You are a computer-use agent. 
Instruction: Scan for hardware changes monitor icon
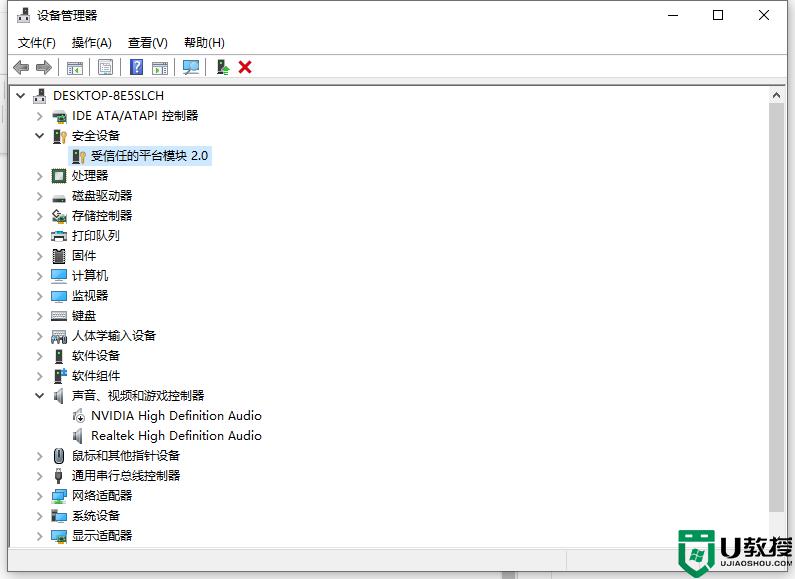pos(191,67)
